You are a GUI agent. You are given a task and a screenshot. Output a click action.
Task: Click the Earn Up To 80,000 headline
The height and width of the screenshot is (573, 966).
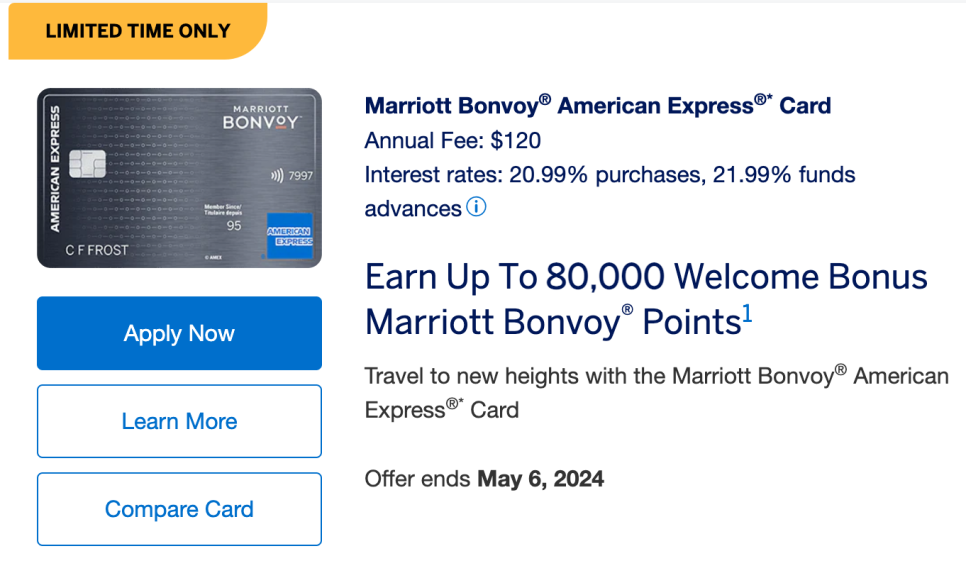[x=646, y=299]
